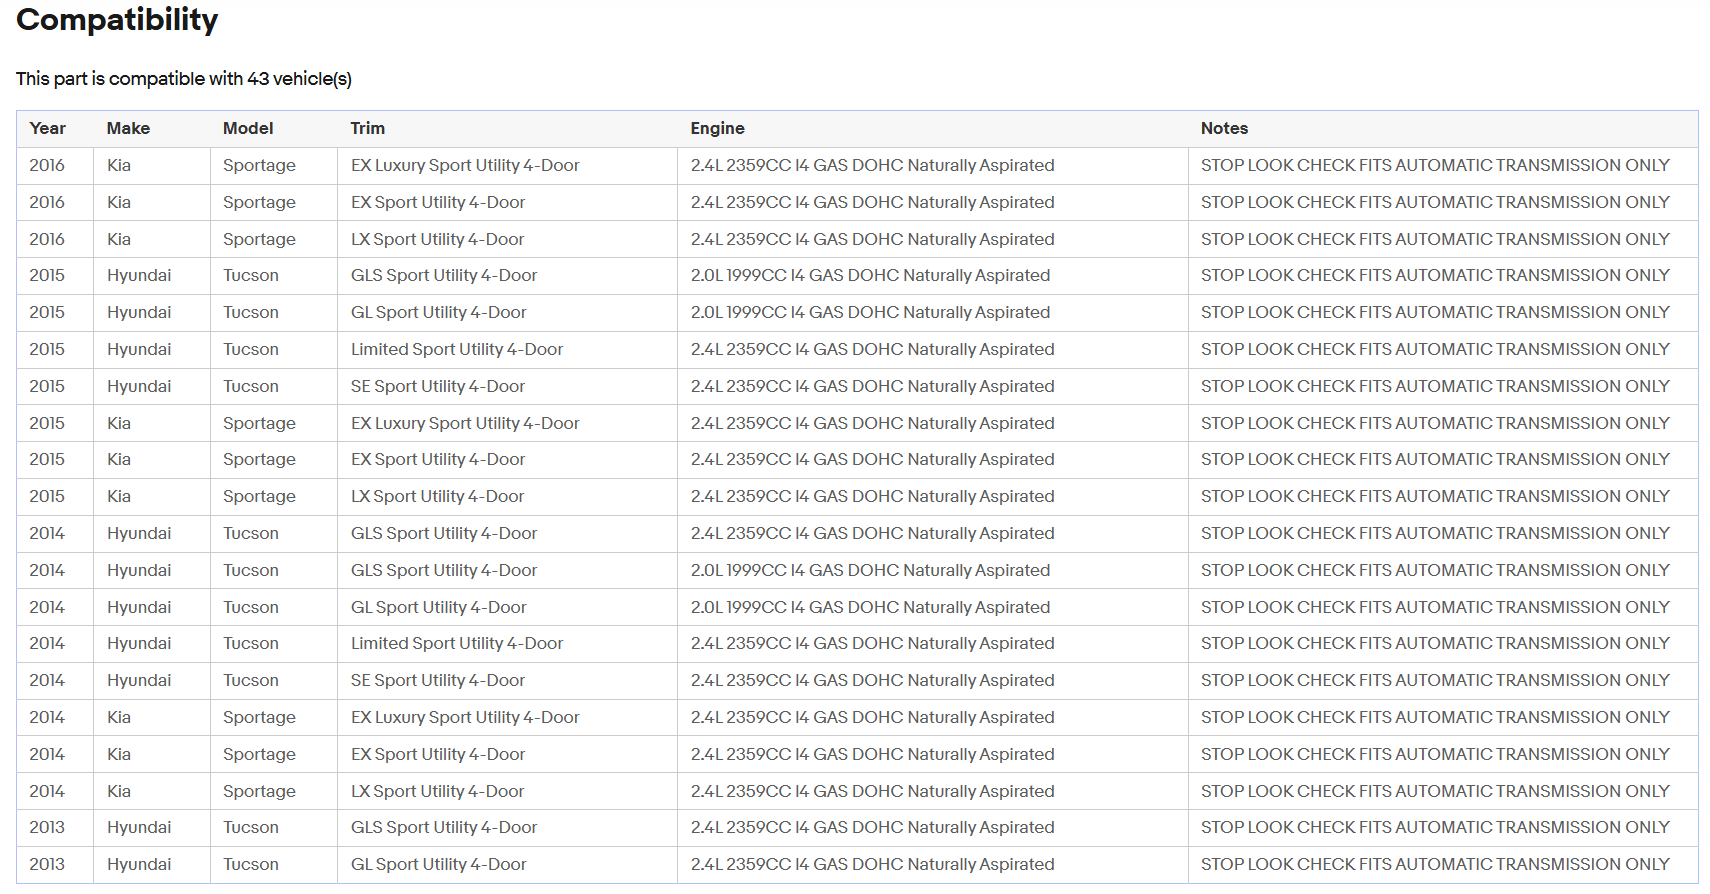Select "Hyundai" in the 2014 Tucson GL row
The height and width of the screenshot is (894, 1710).
139,608
